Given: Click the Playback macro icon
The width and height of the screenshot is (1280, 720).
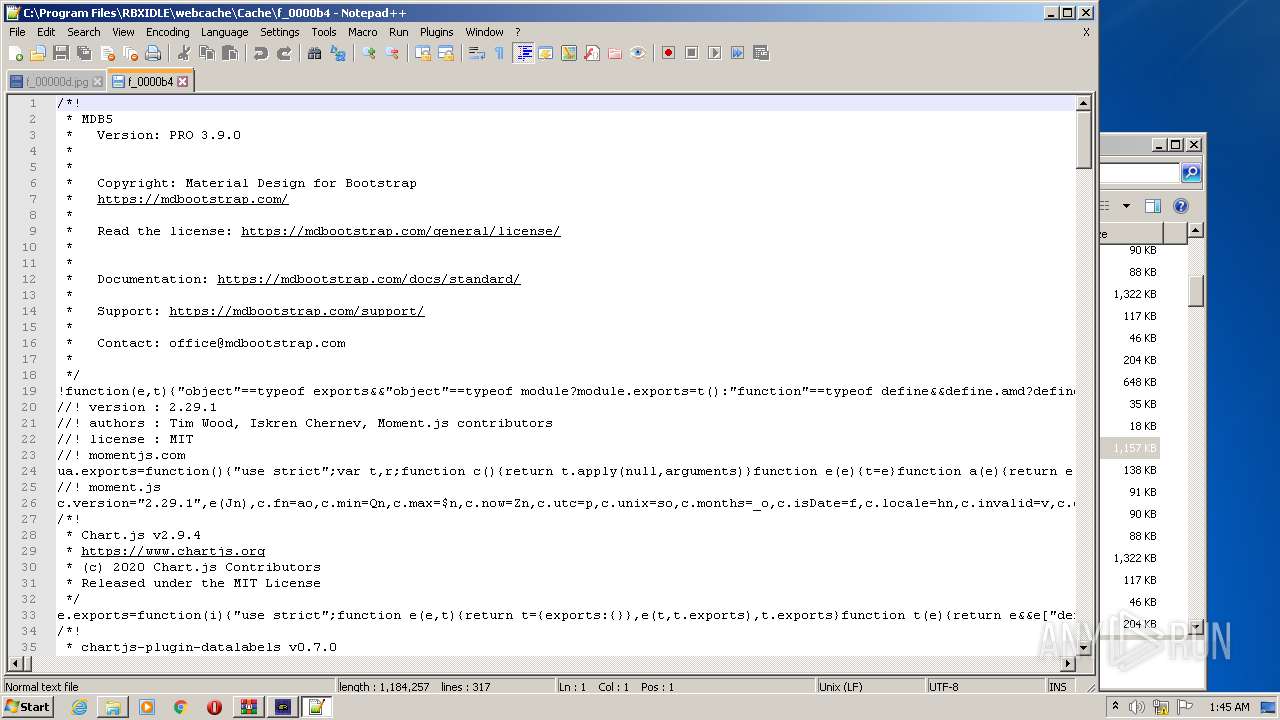Looking at the screenshot, I should pos(714,53).
